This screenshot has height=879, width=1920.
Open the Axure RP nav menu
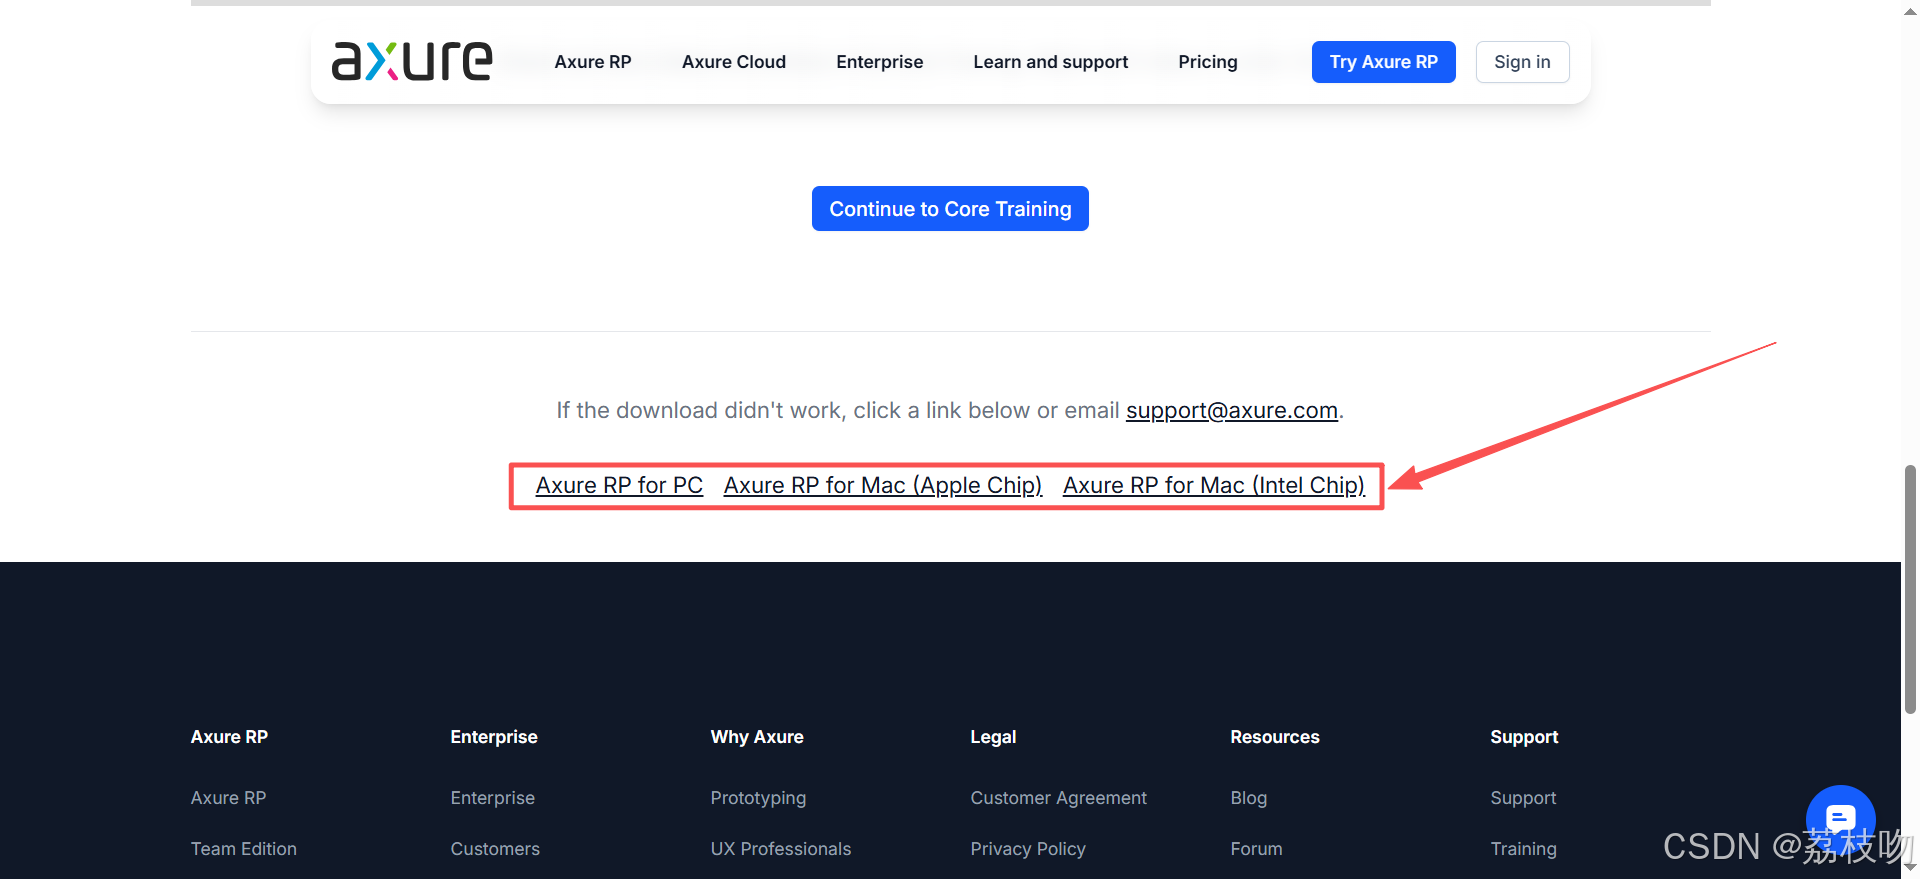(593, 62)
